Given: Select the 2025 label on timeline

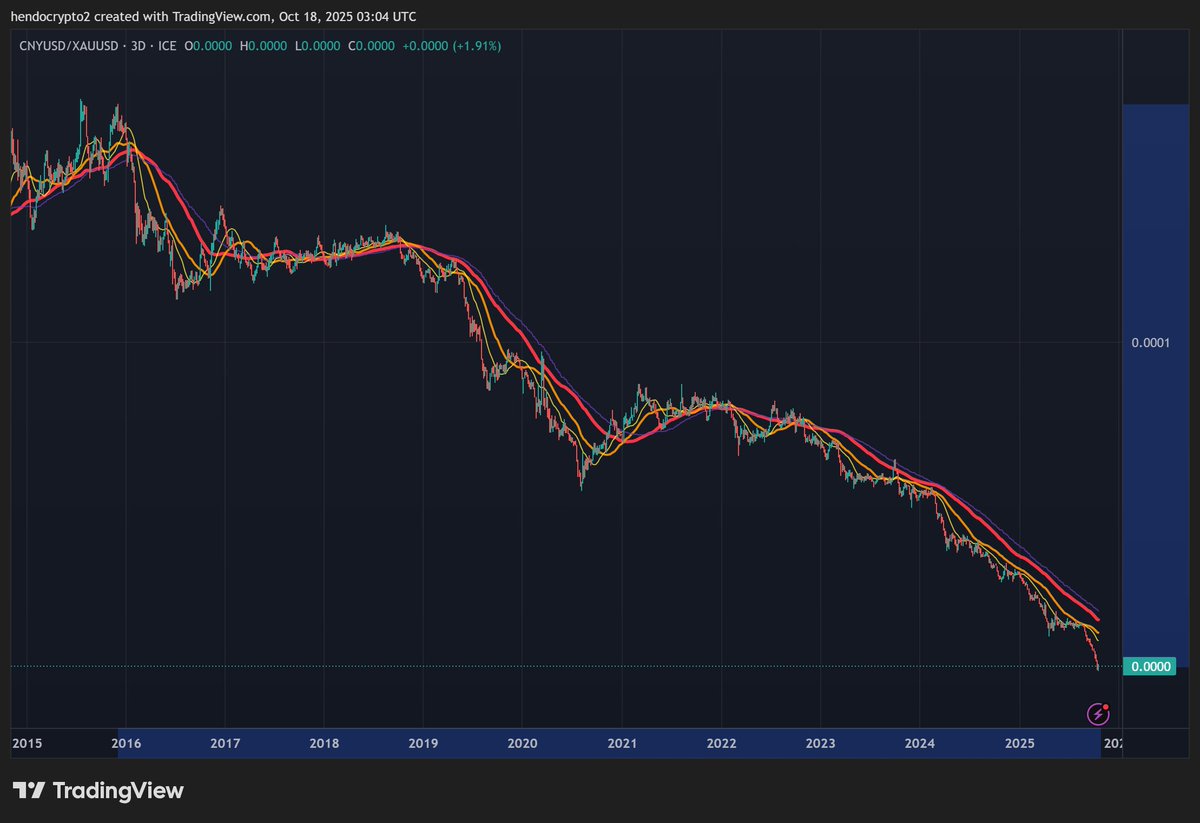Looking at the screenshot, I should [x=1021, y=743].
